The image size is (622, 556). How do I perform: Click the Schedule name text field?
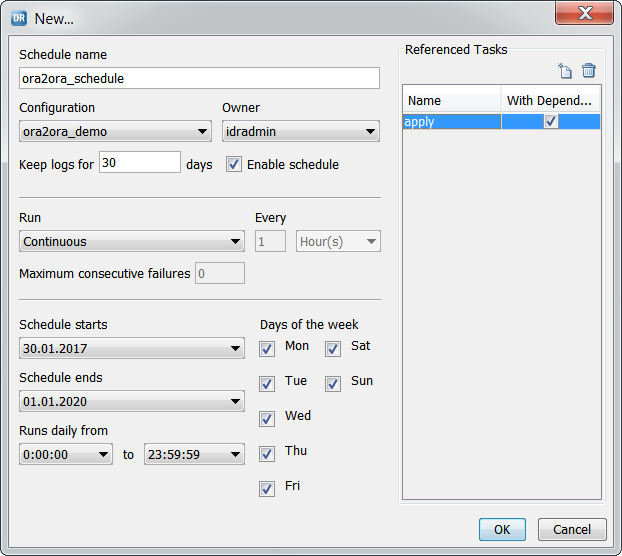pos(199,78)
